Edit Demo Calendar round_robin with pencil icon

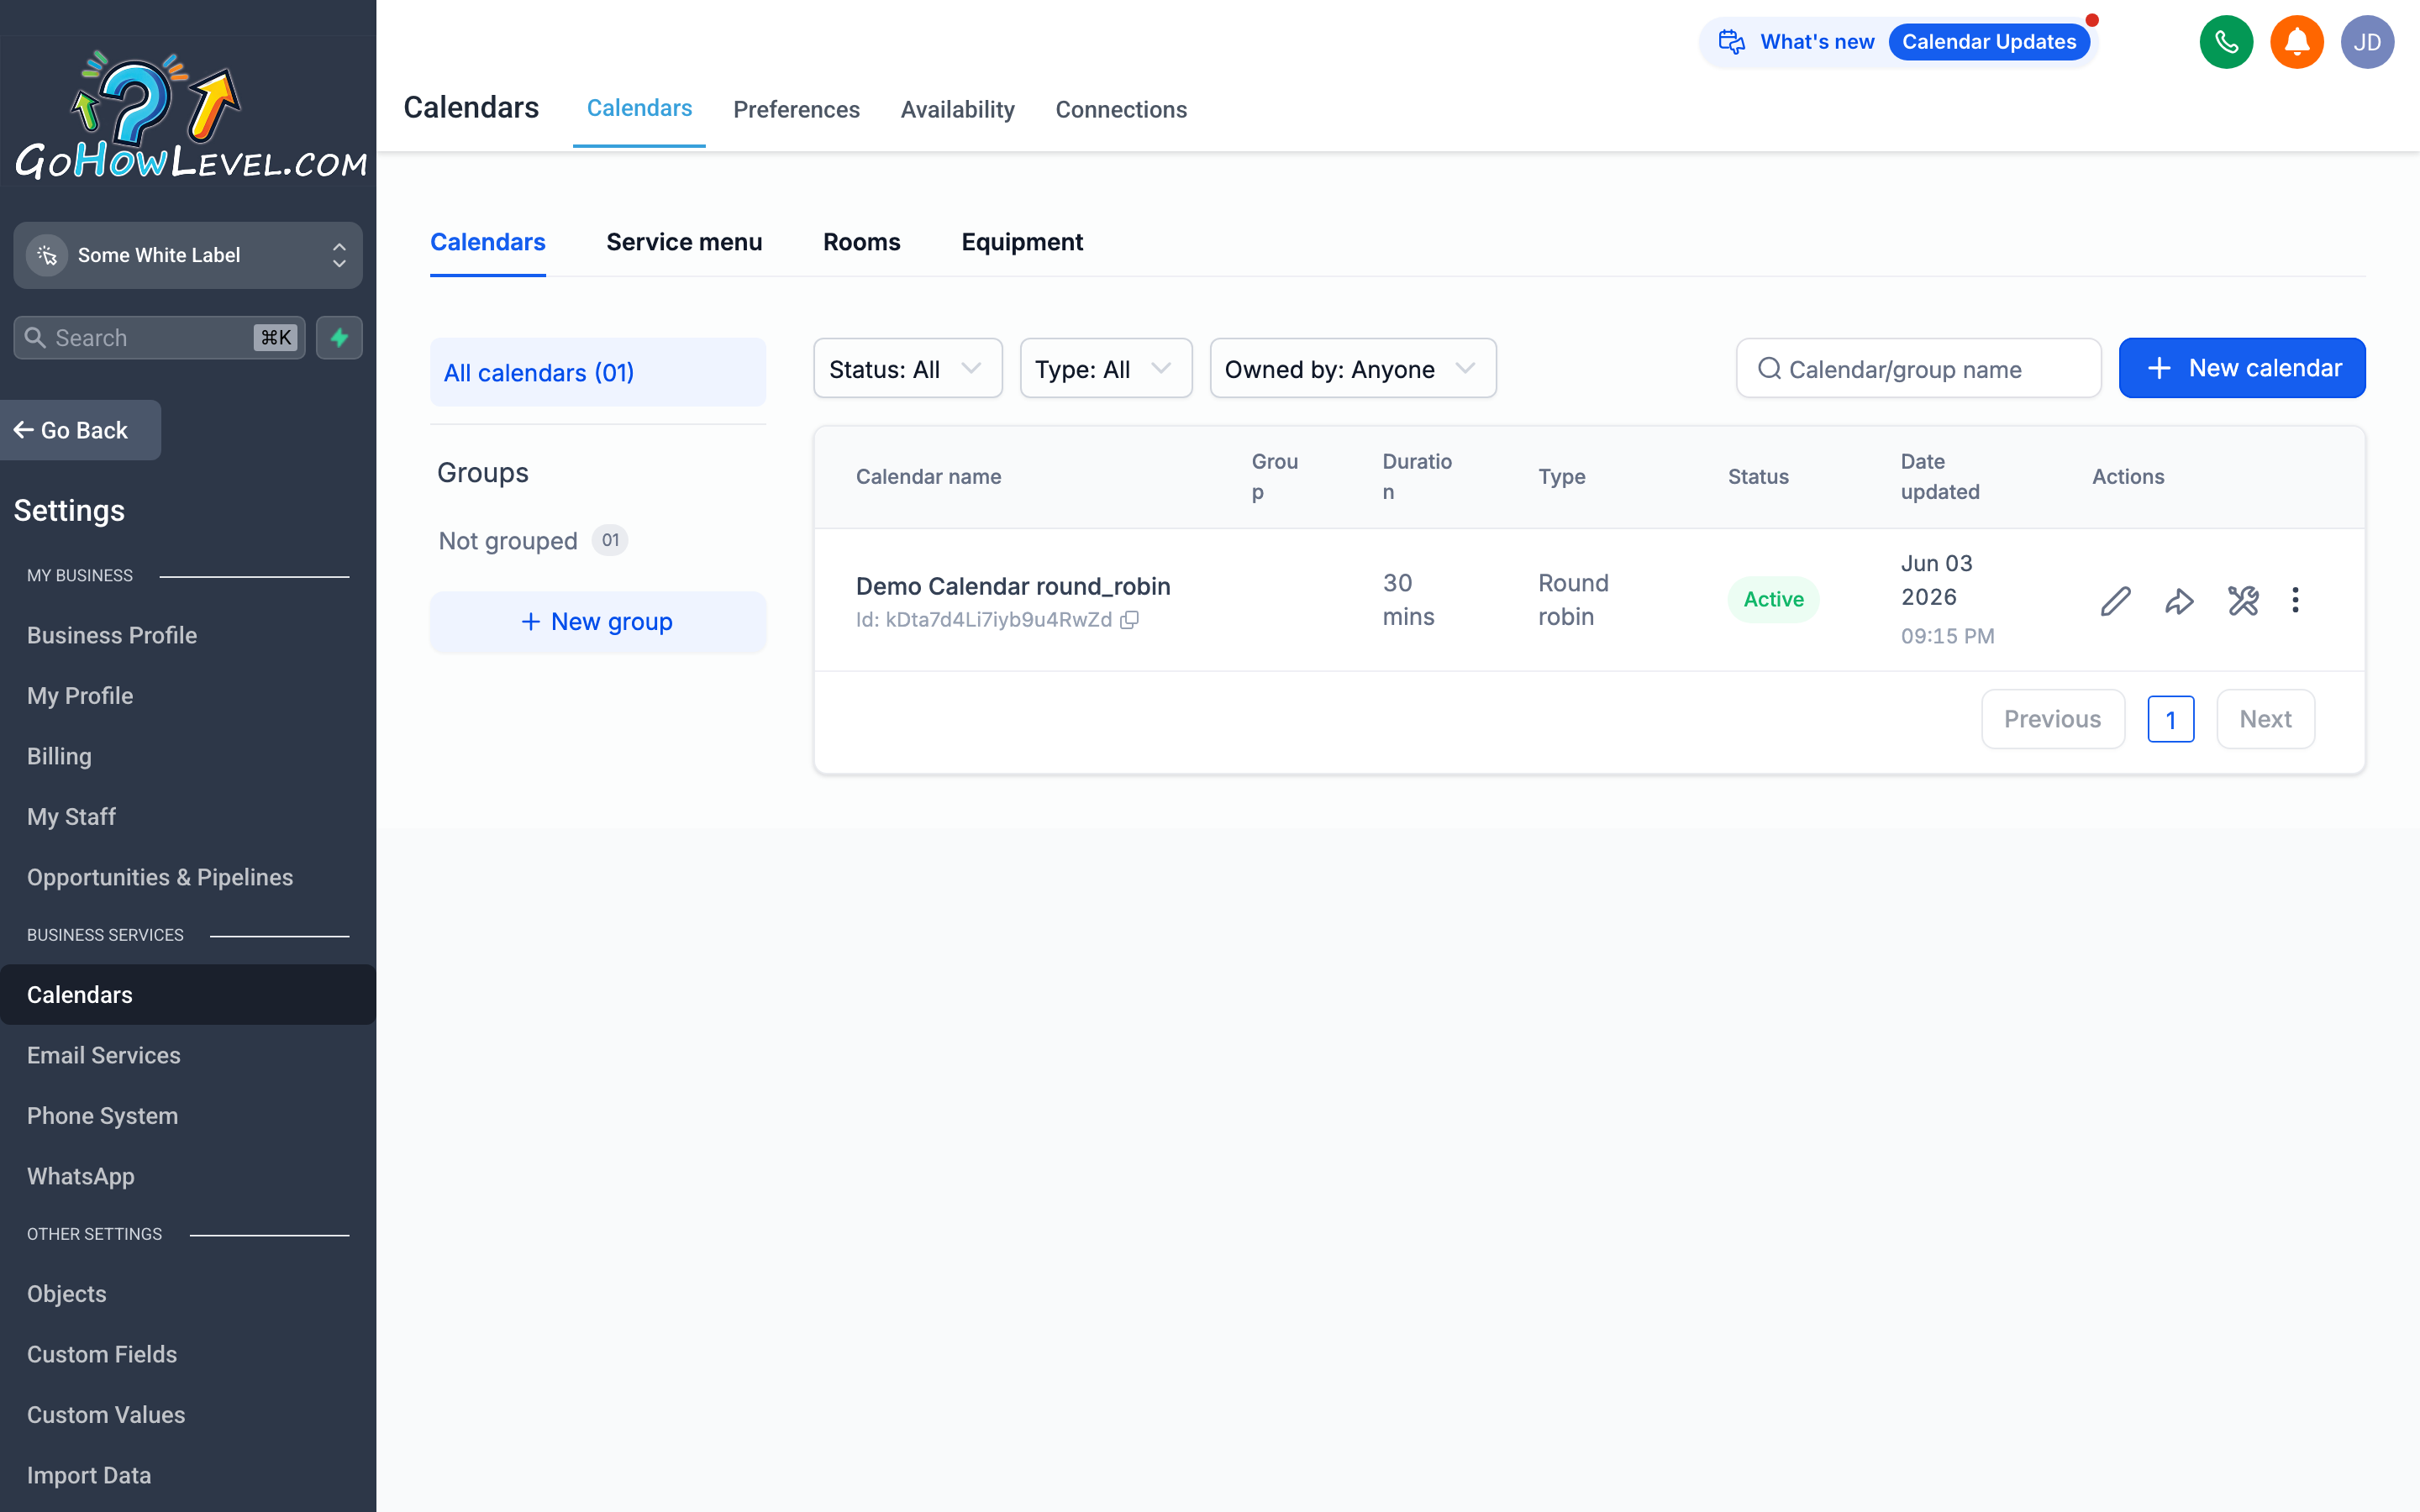(x=2115, y=600)
